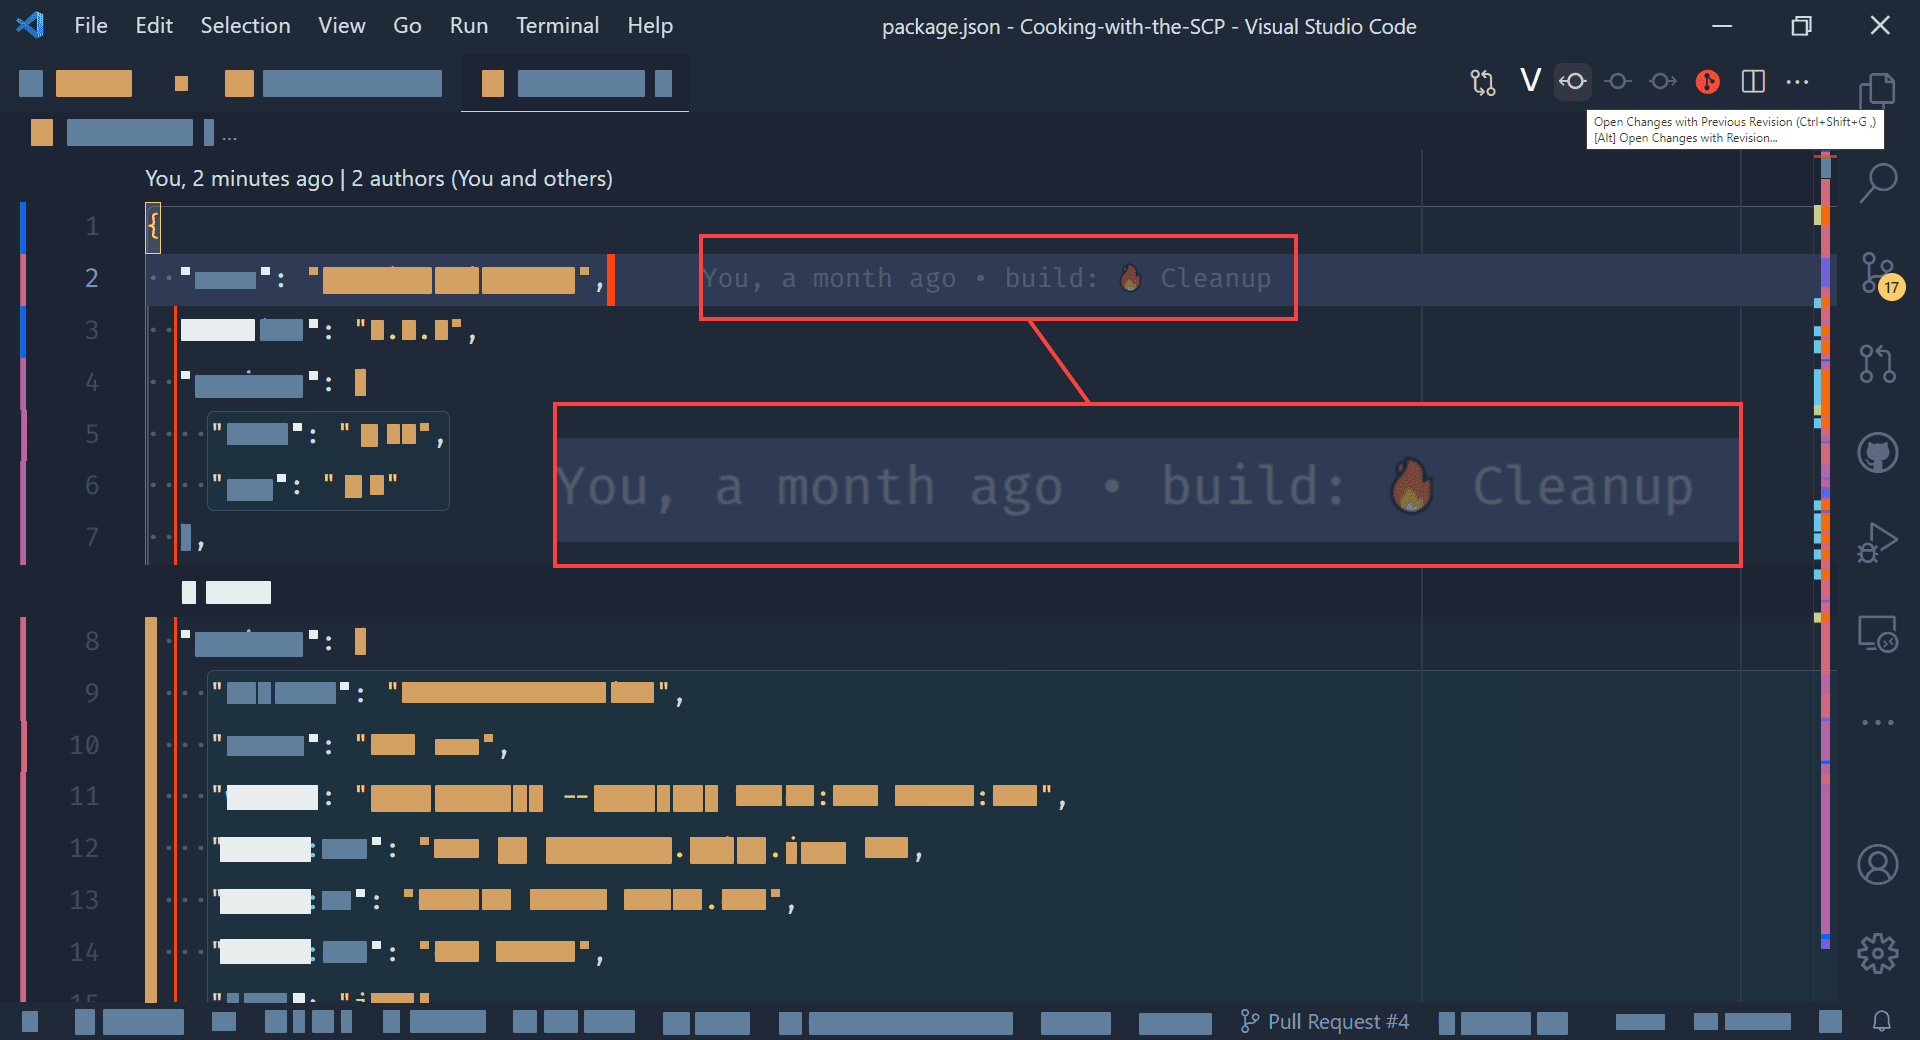Click the compare changes toolbar button
This screenshot has width=1920, height=1040.
(1483, 82)
